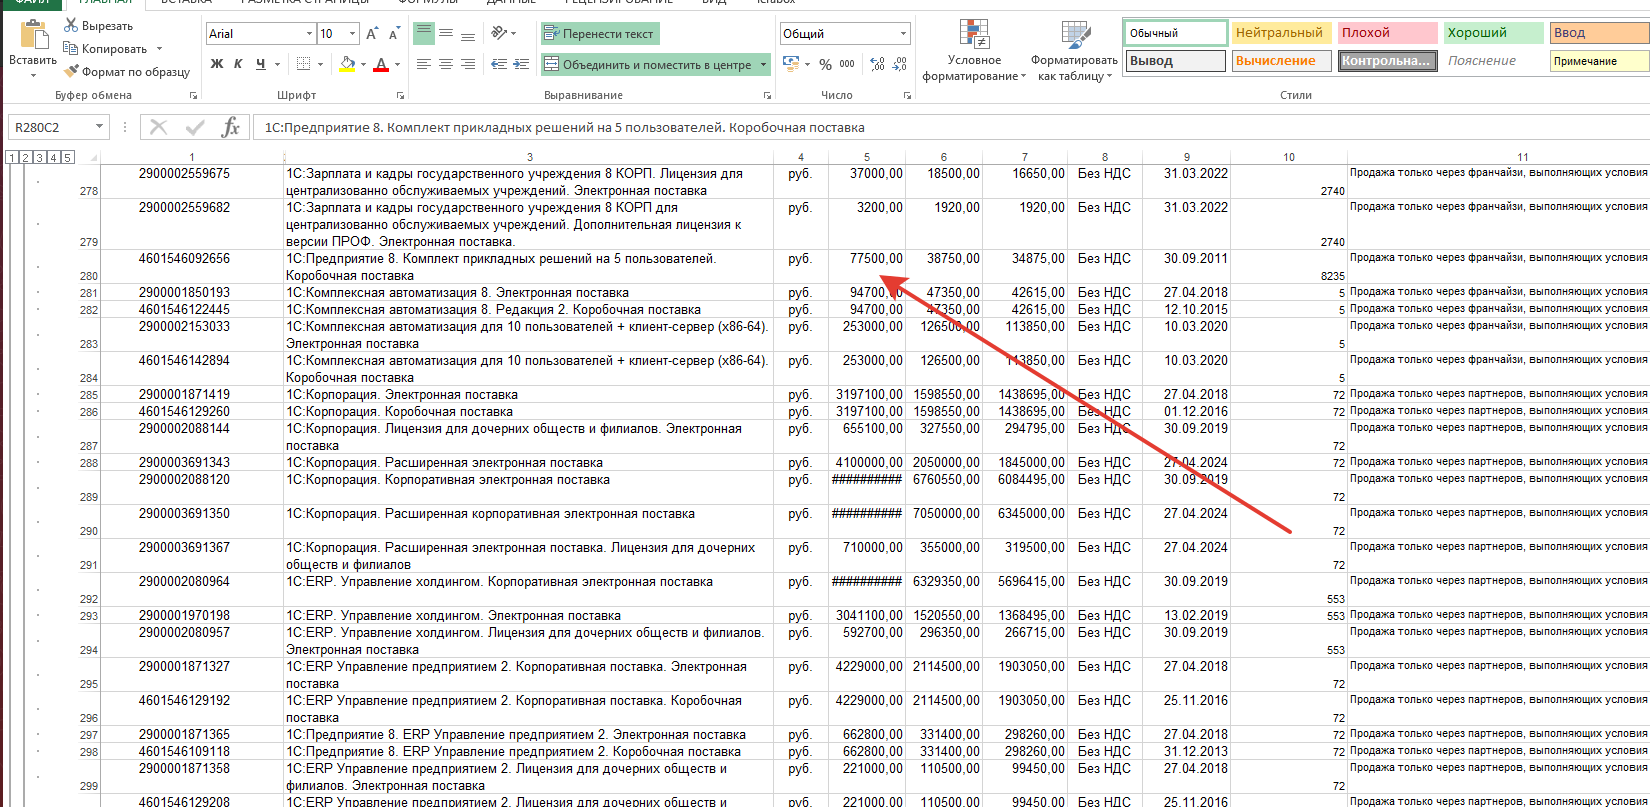Screen dimensions: 1650x807
Task: Select cell with code 4601546092656
Action: [192, 267]
